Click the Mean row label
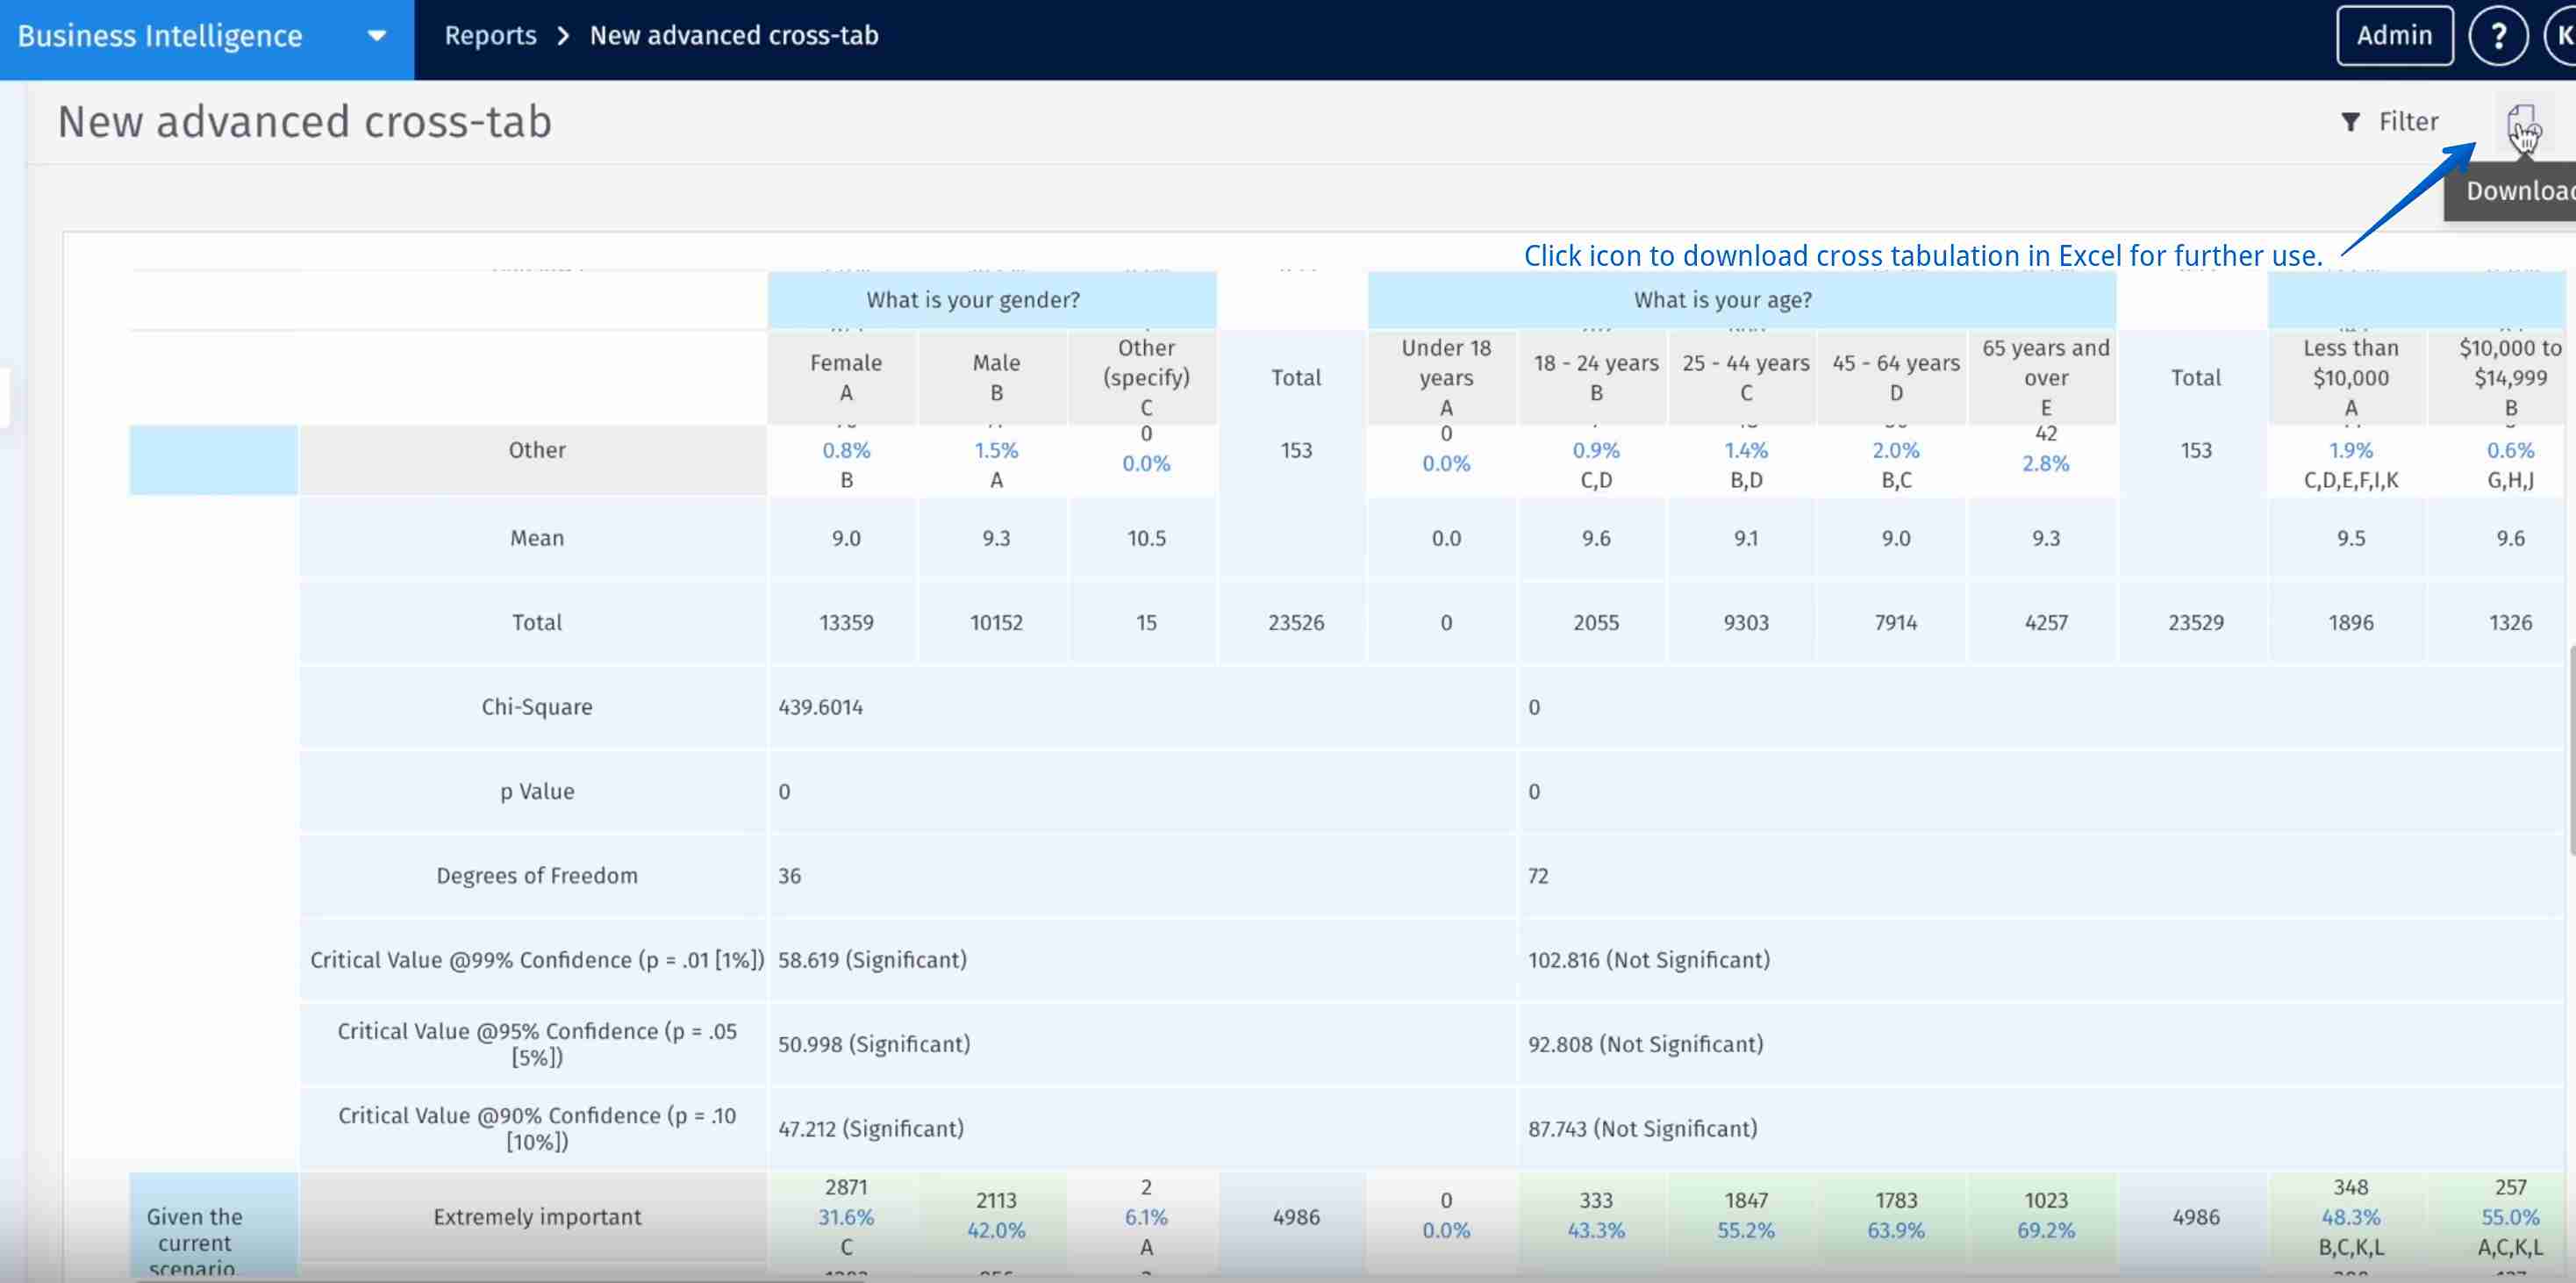Viewport: 2576px width, 1283px height. (x=537, y=538)
